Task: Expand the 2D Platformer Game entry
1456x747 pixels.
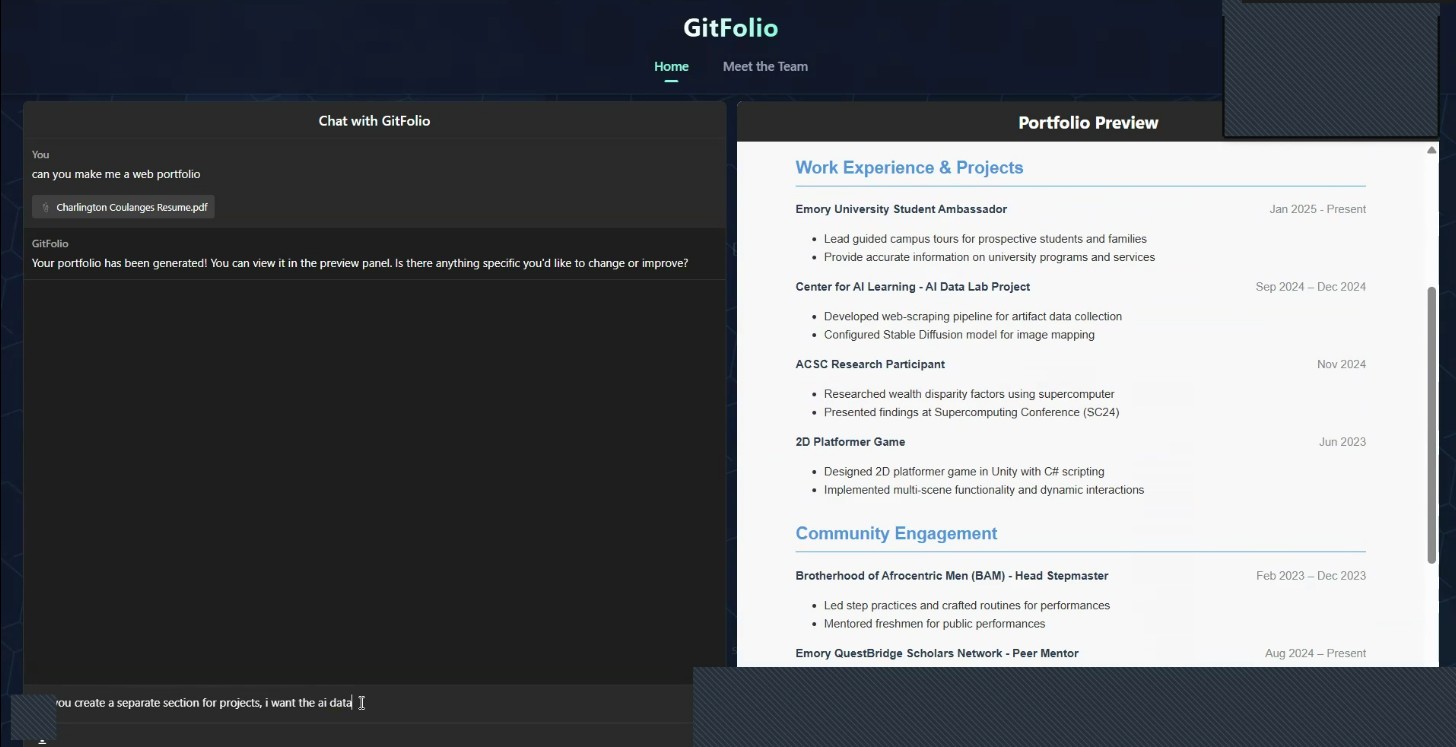Action: 850,441
